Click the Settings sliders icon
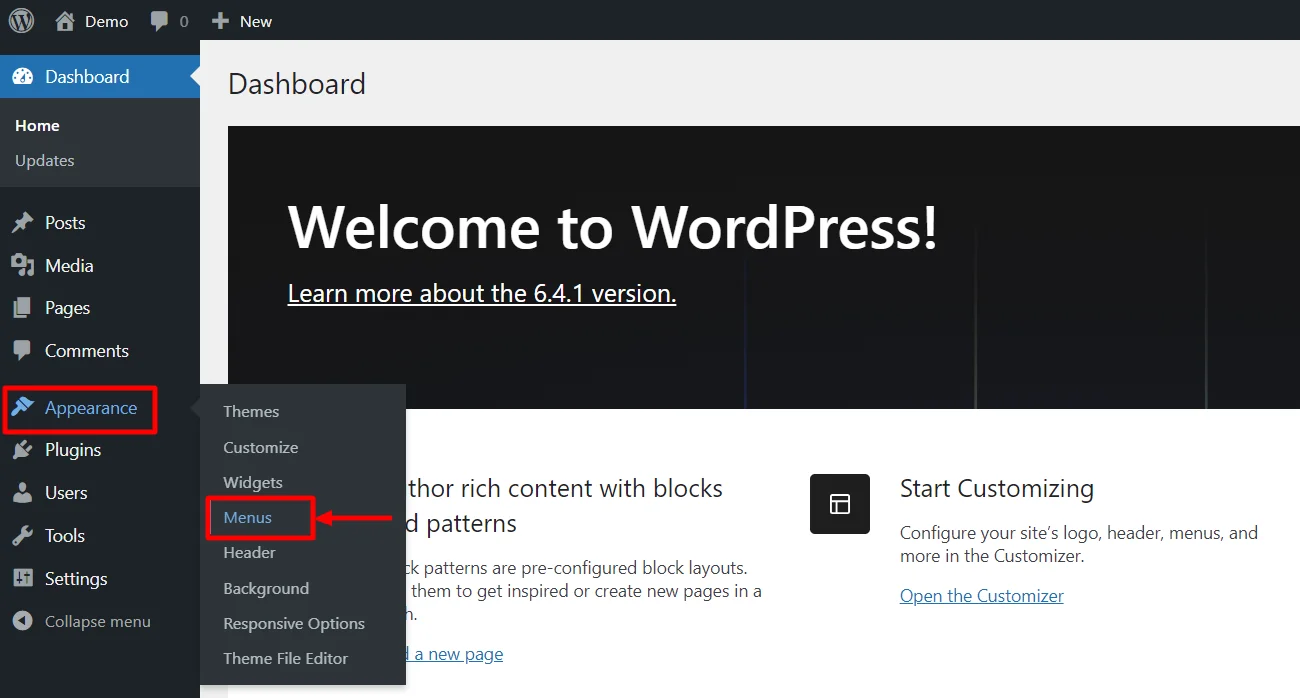Viewport: 1300px width, 698px height. [x=22, y=579]
